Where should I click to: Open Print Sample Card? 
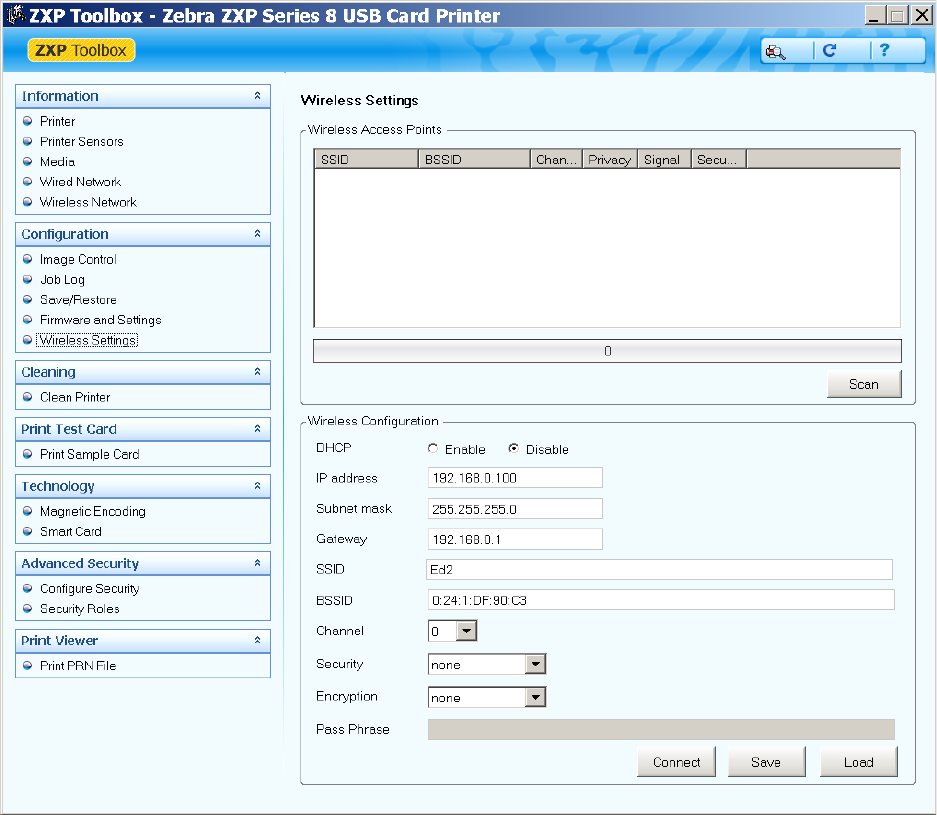89,454
